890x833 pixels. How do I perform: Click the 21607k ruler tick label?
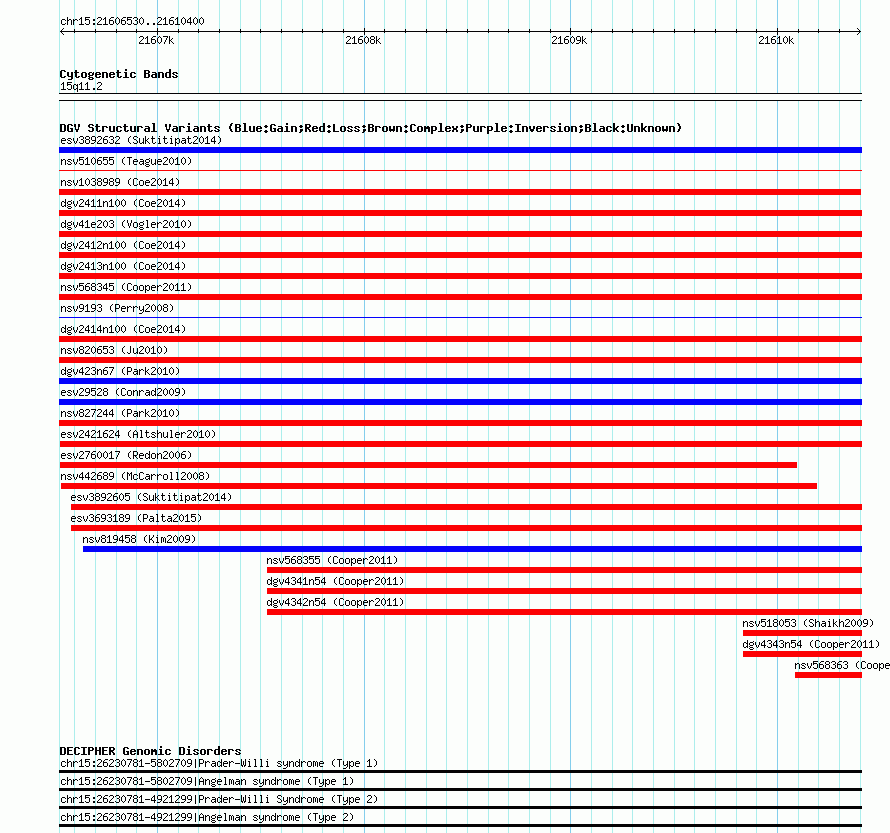coord(156,40)
